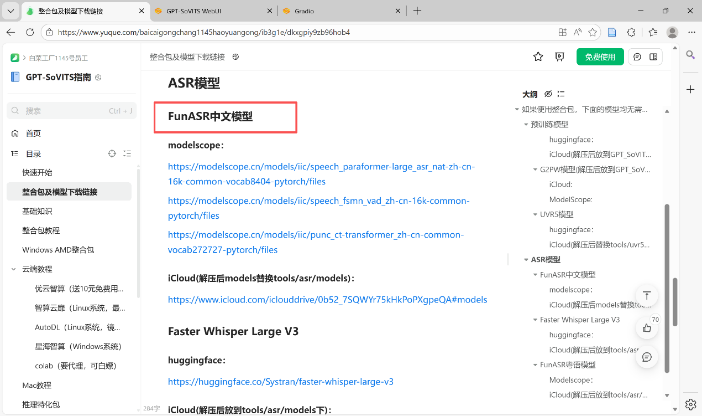
Task: Toggle the outline visibility eye icon next to 大纲
Action: (547, 93)
